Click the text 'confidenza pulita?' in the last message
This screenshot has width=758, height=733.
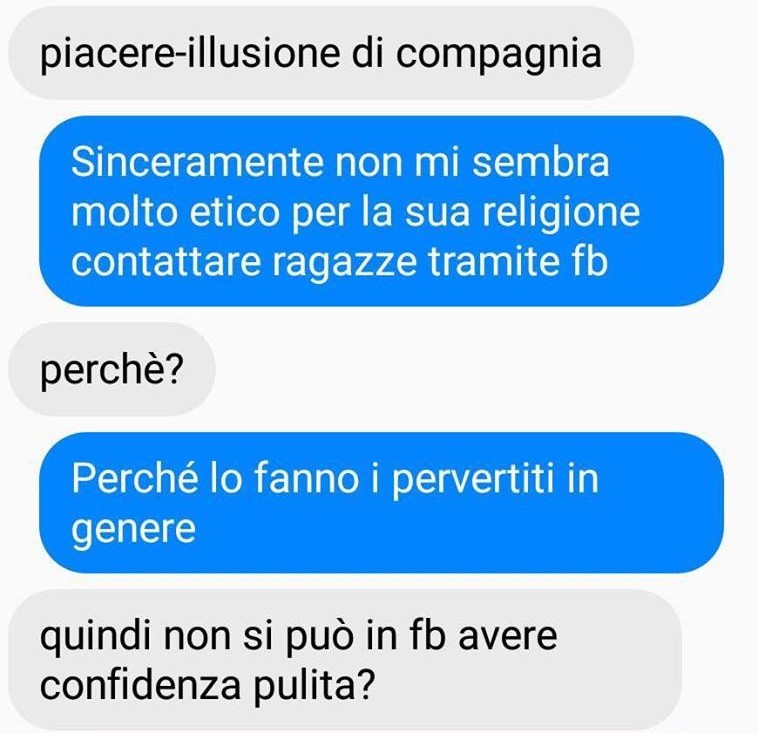[x=207, y=685]
